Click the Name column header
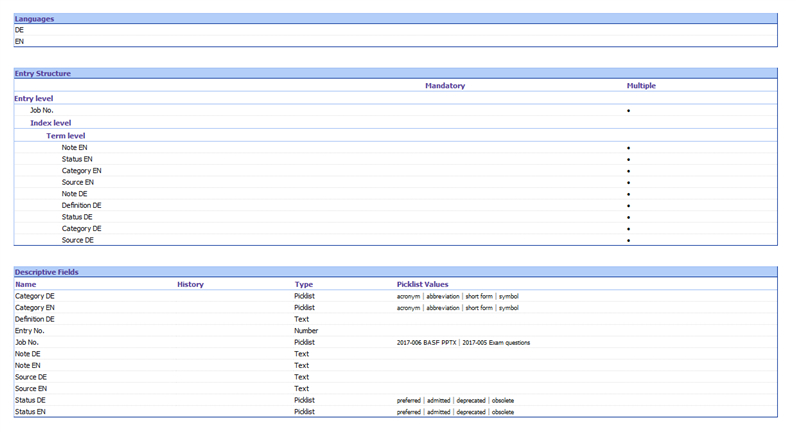 click(x=26, y=284)
